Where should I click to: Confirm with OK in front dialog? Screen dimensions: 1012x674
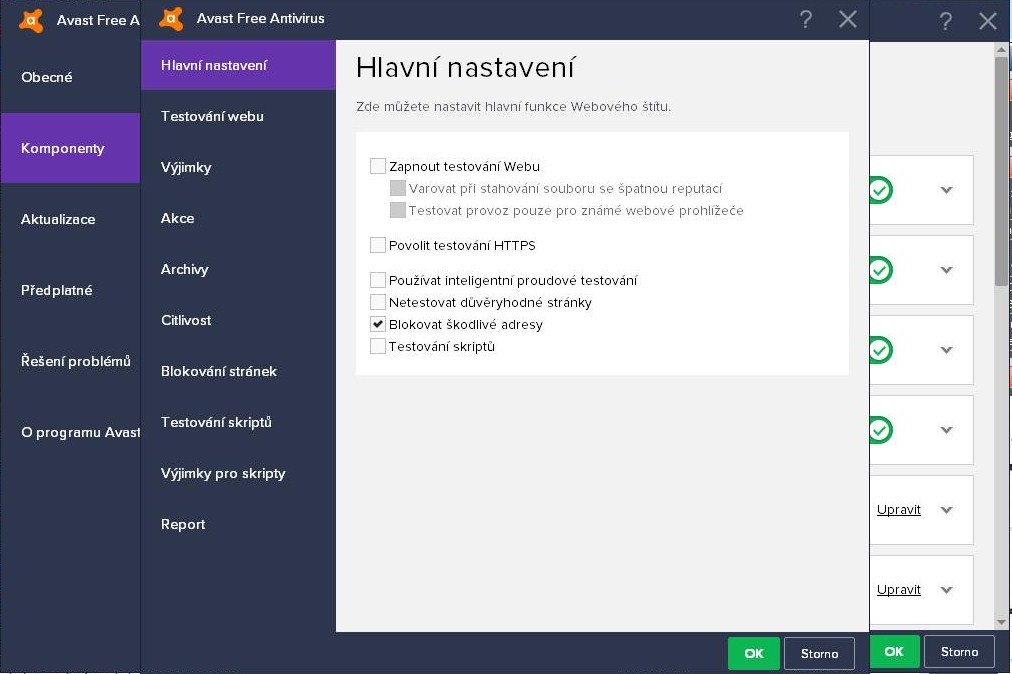[754, 653]
